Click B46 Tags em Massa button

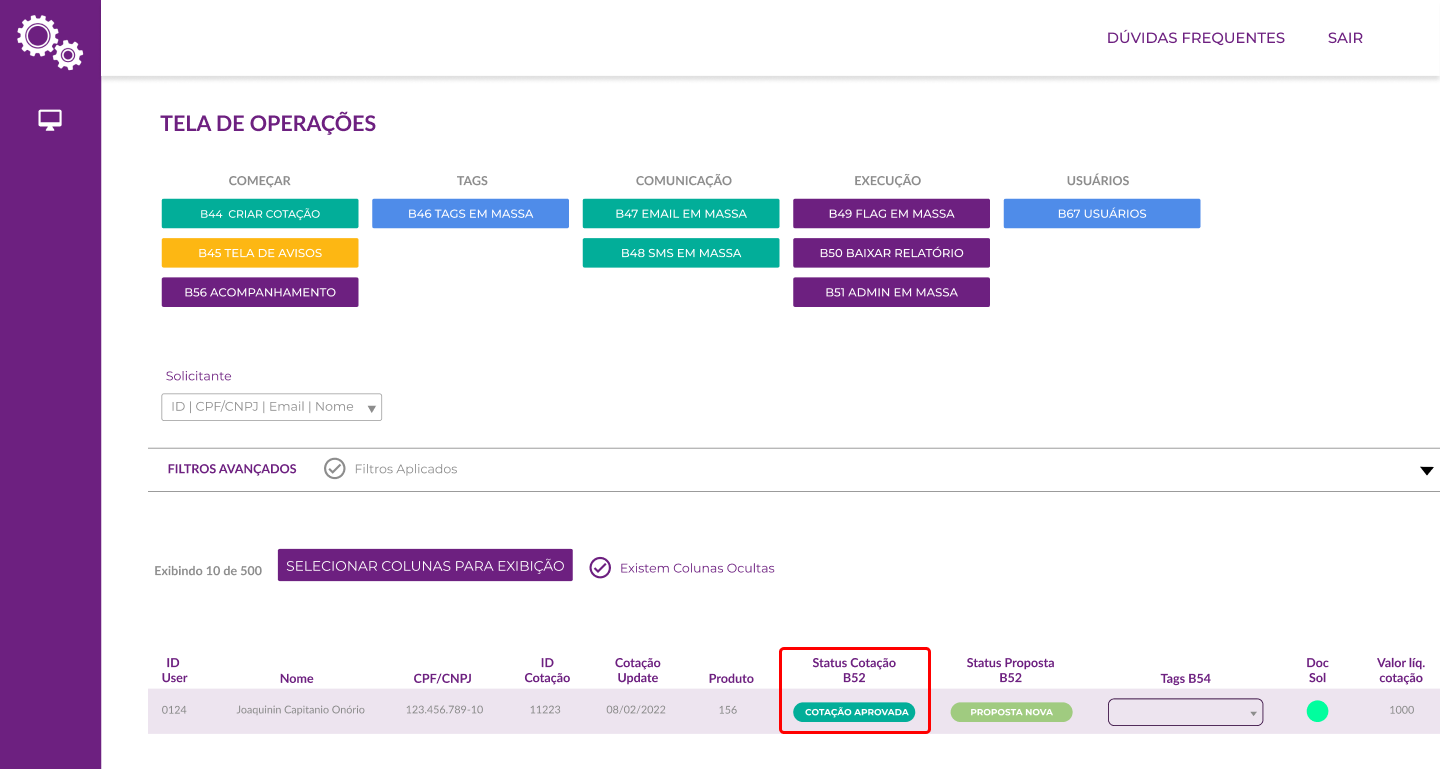point(470,214)
